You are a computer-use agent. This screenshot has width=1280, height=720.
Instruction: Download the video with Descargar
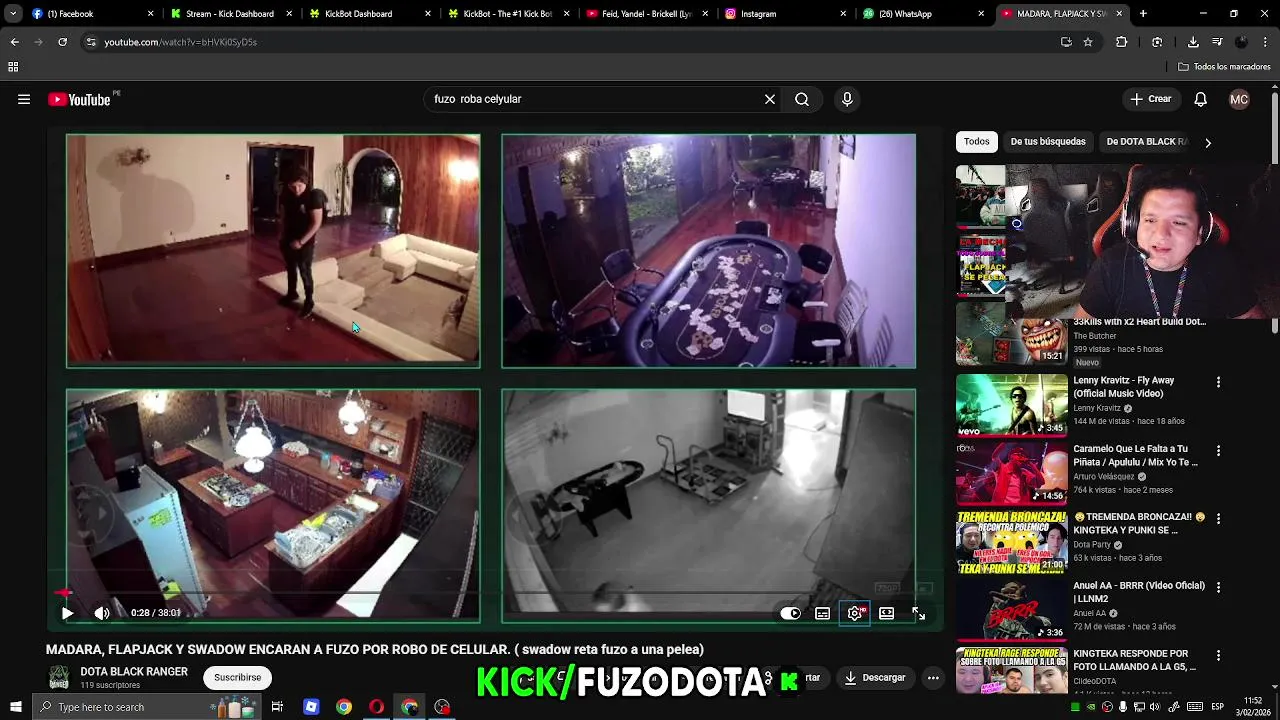874,677
